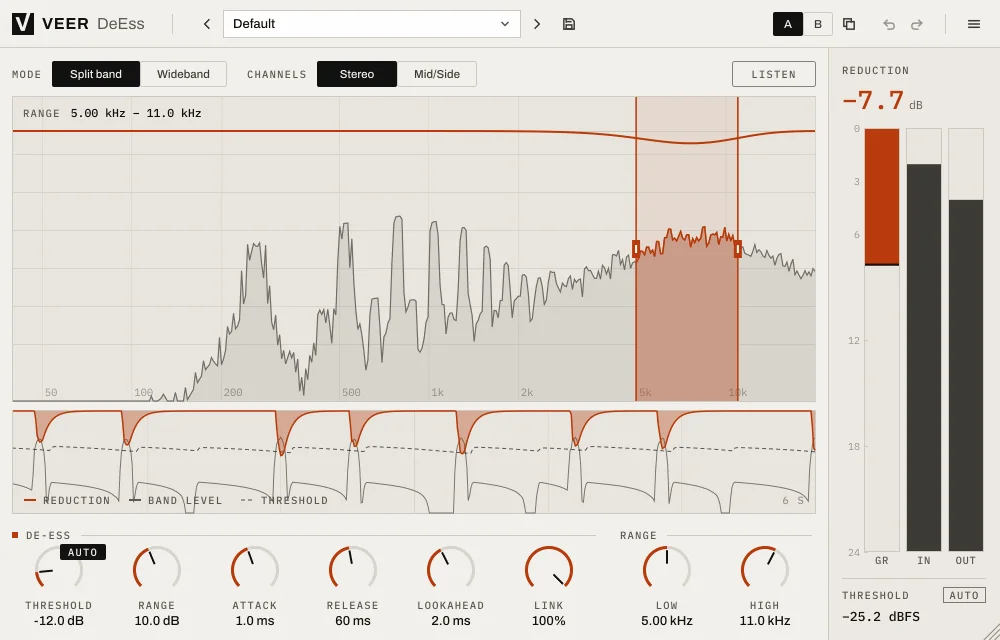Click the High frequency knob
The height and width of the screenshot is (640, 1000).
[x=765, y=569]
